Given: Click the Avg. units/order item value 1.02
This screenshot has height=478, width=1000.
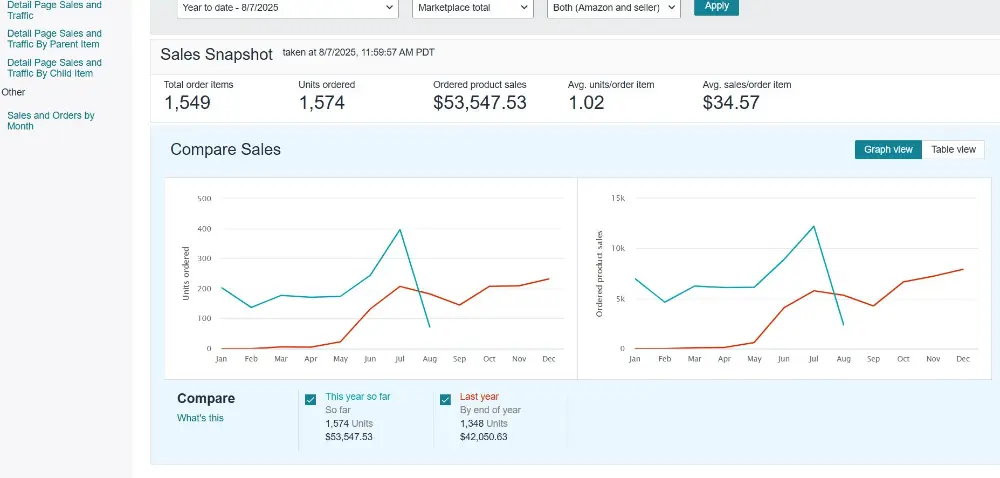Looking at the screenshot, I should point(586,103).
